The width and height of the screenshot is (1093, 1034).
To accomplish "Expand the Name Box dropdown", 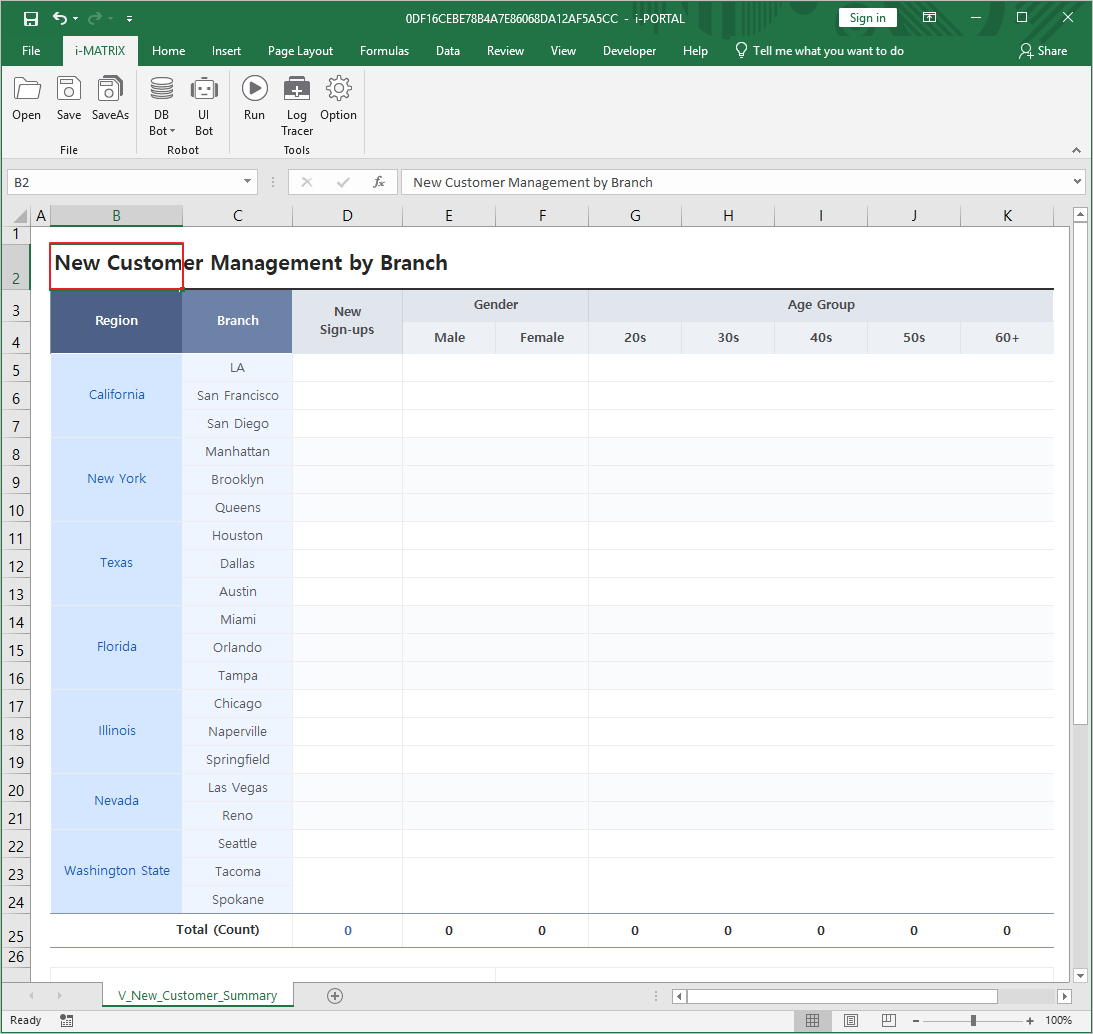I will (x=248, y=182).
